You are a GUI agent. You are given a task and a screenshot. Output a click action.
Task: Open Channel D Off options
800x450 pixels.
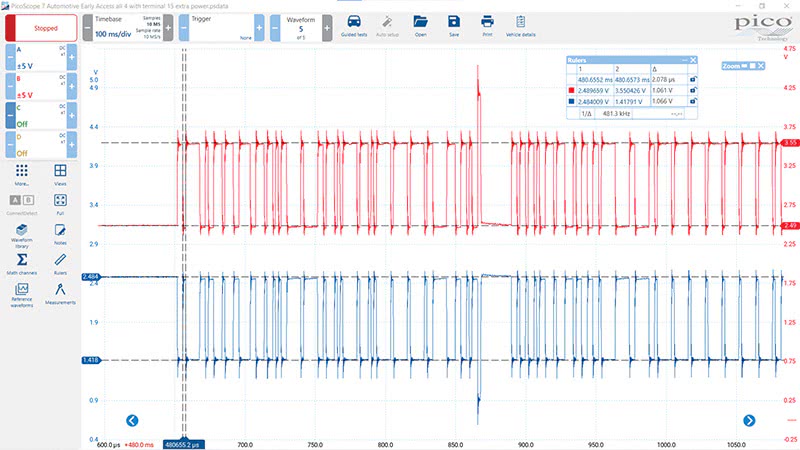pos(41,144)
